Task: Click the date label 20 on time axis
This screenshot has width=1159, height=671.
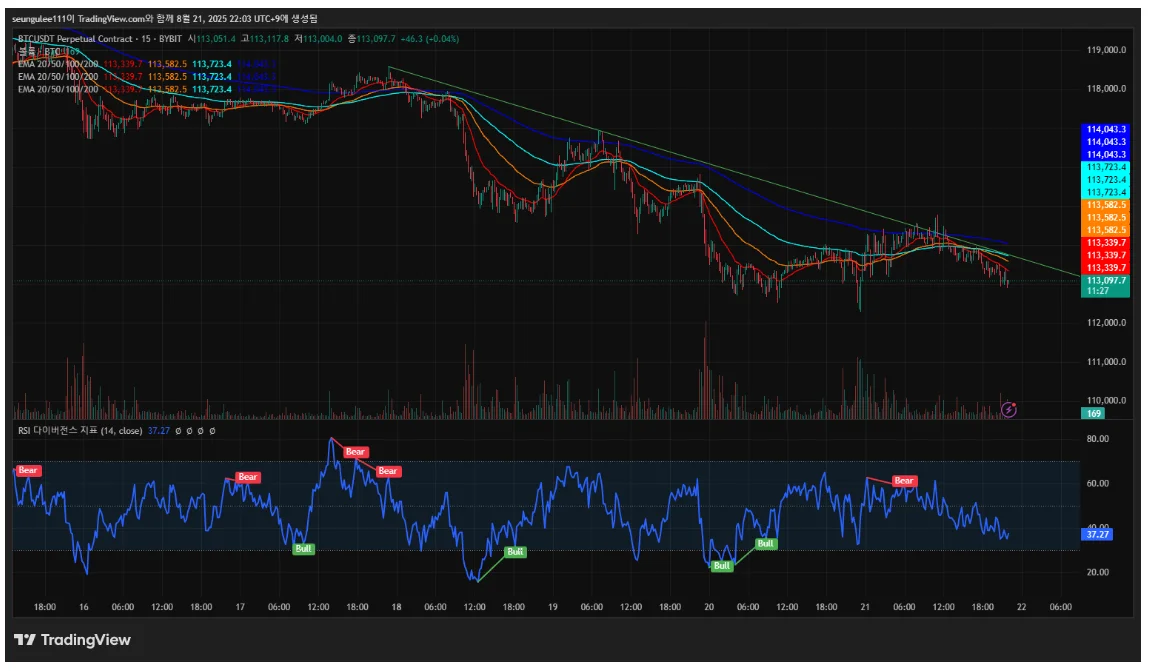Action: click(709, 607)
